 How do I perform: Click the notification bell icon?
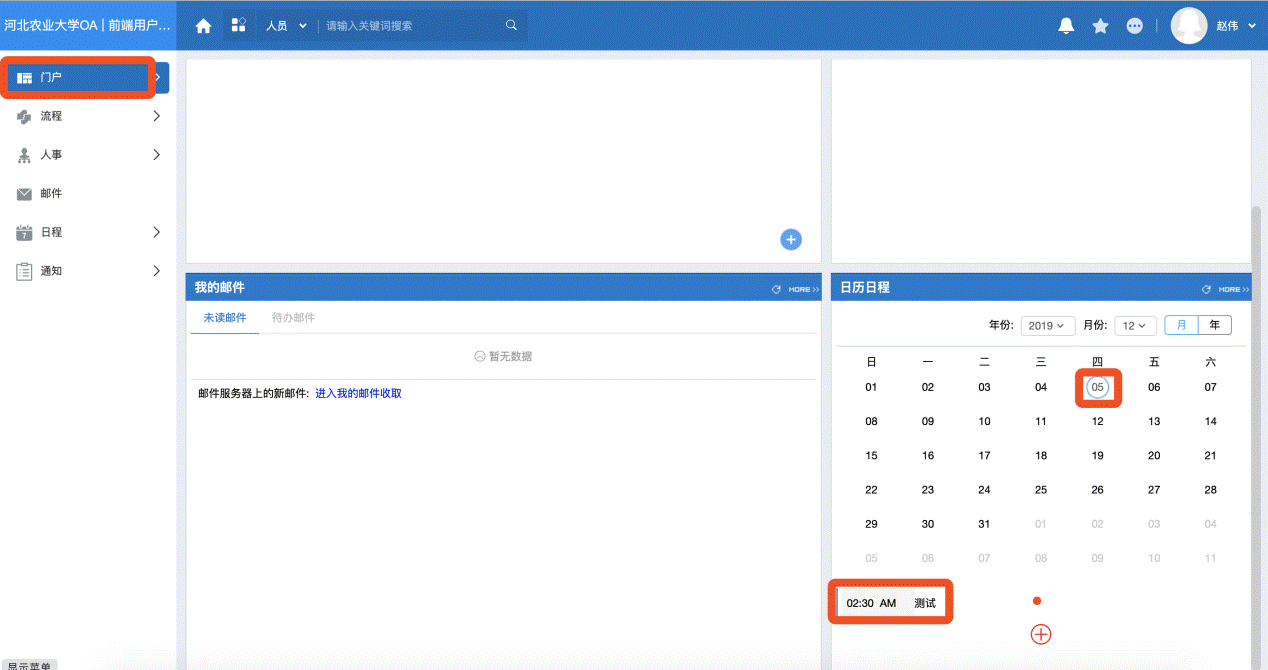coord(1066,26)
